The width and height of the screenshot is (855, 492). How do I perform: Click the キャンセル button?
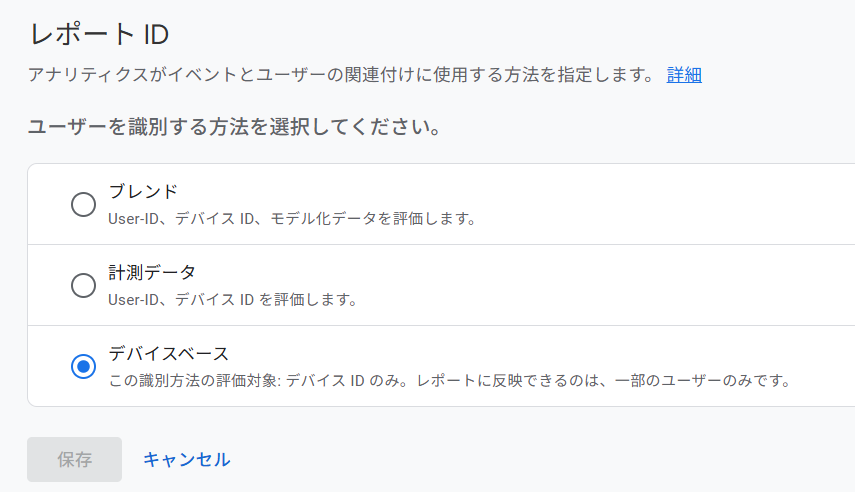coord(186,459)
